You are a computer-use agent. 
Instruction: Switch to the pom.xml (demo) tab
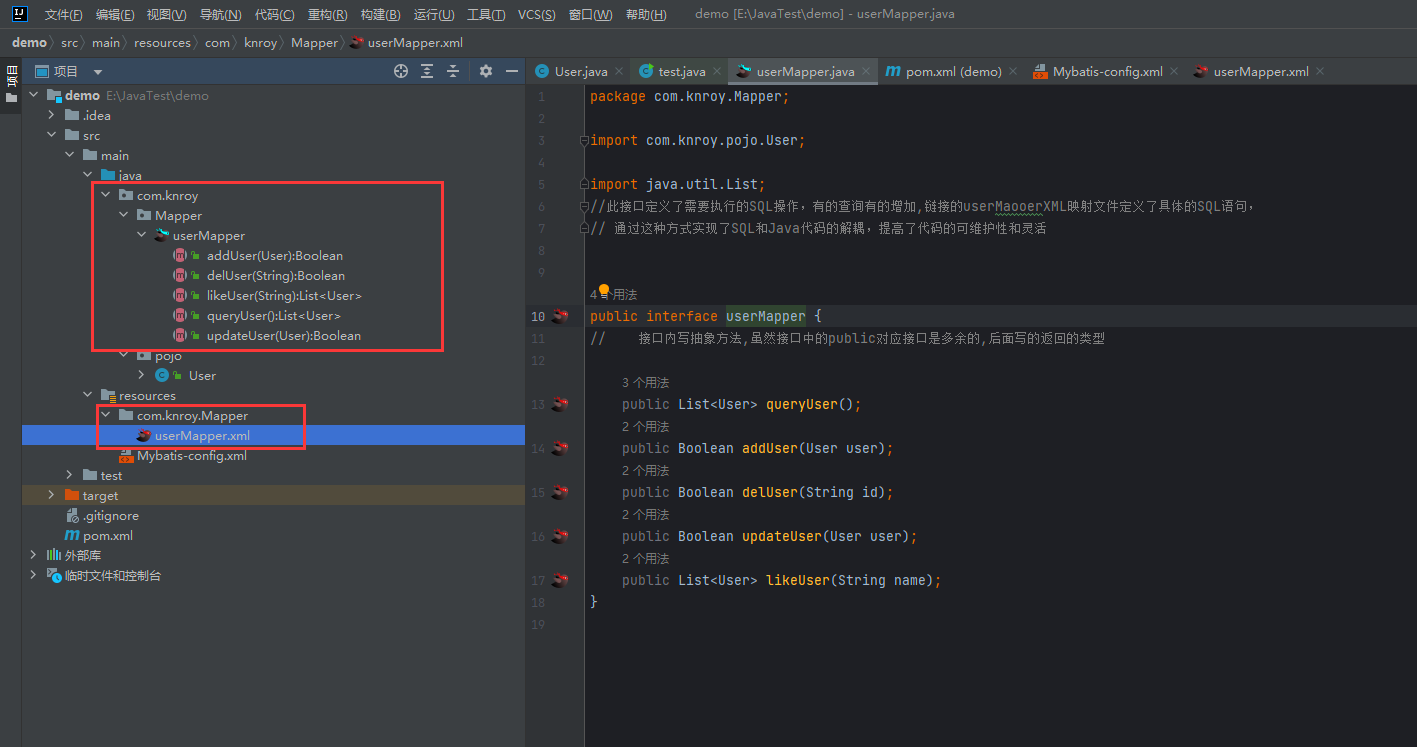(x=953, y=72)
